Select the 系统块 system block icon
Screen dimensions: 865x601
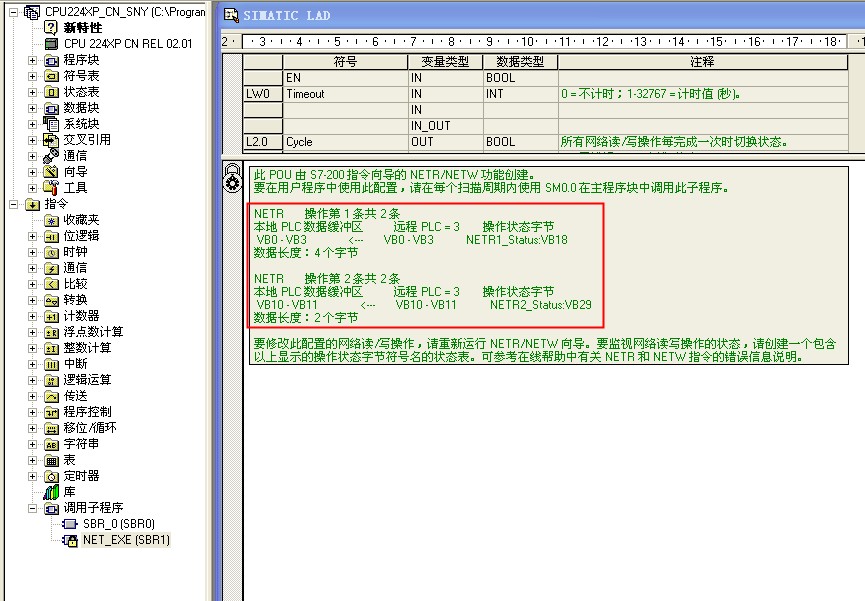click(x=51, y=124)
